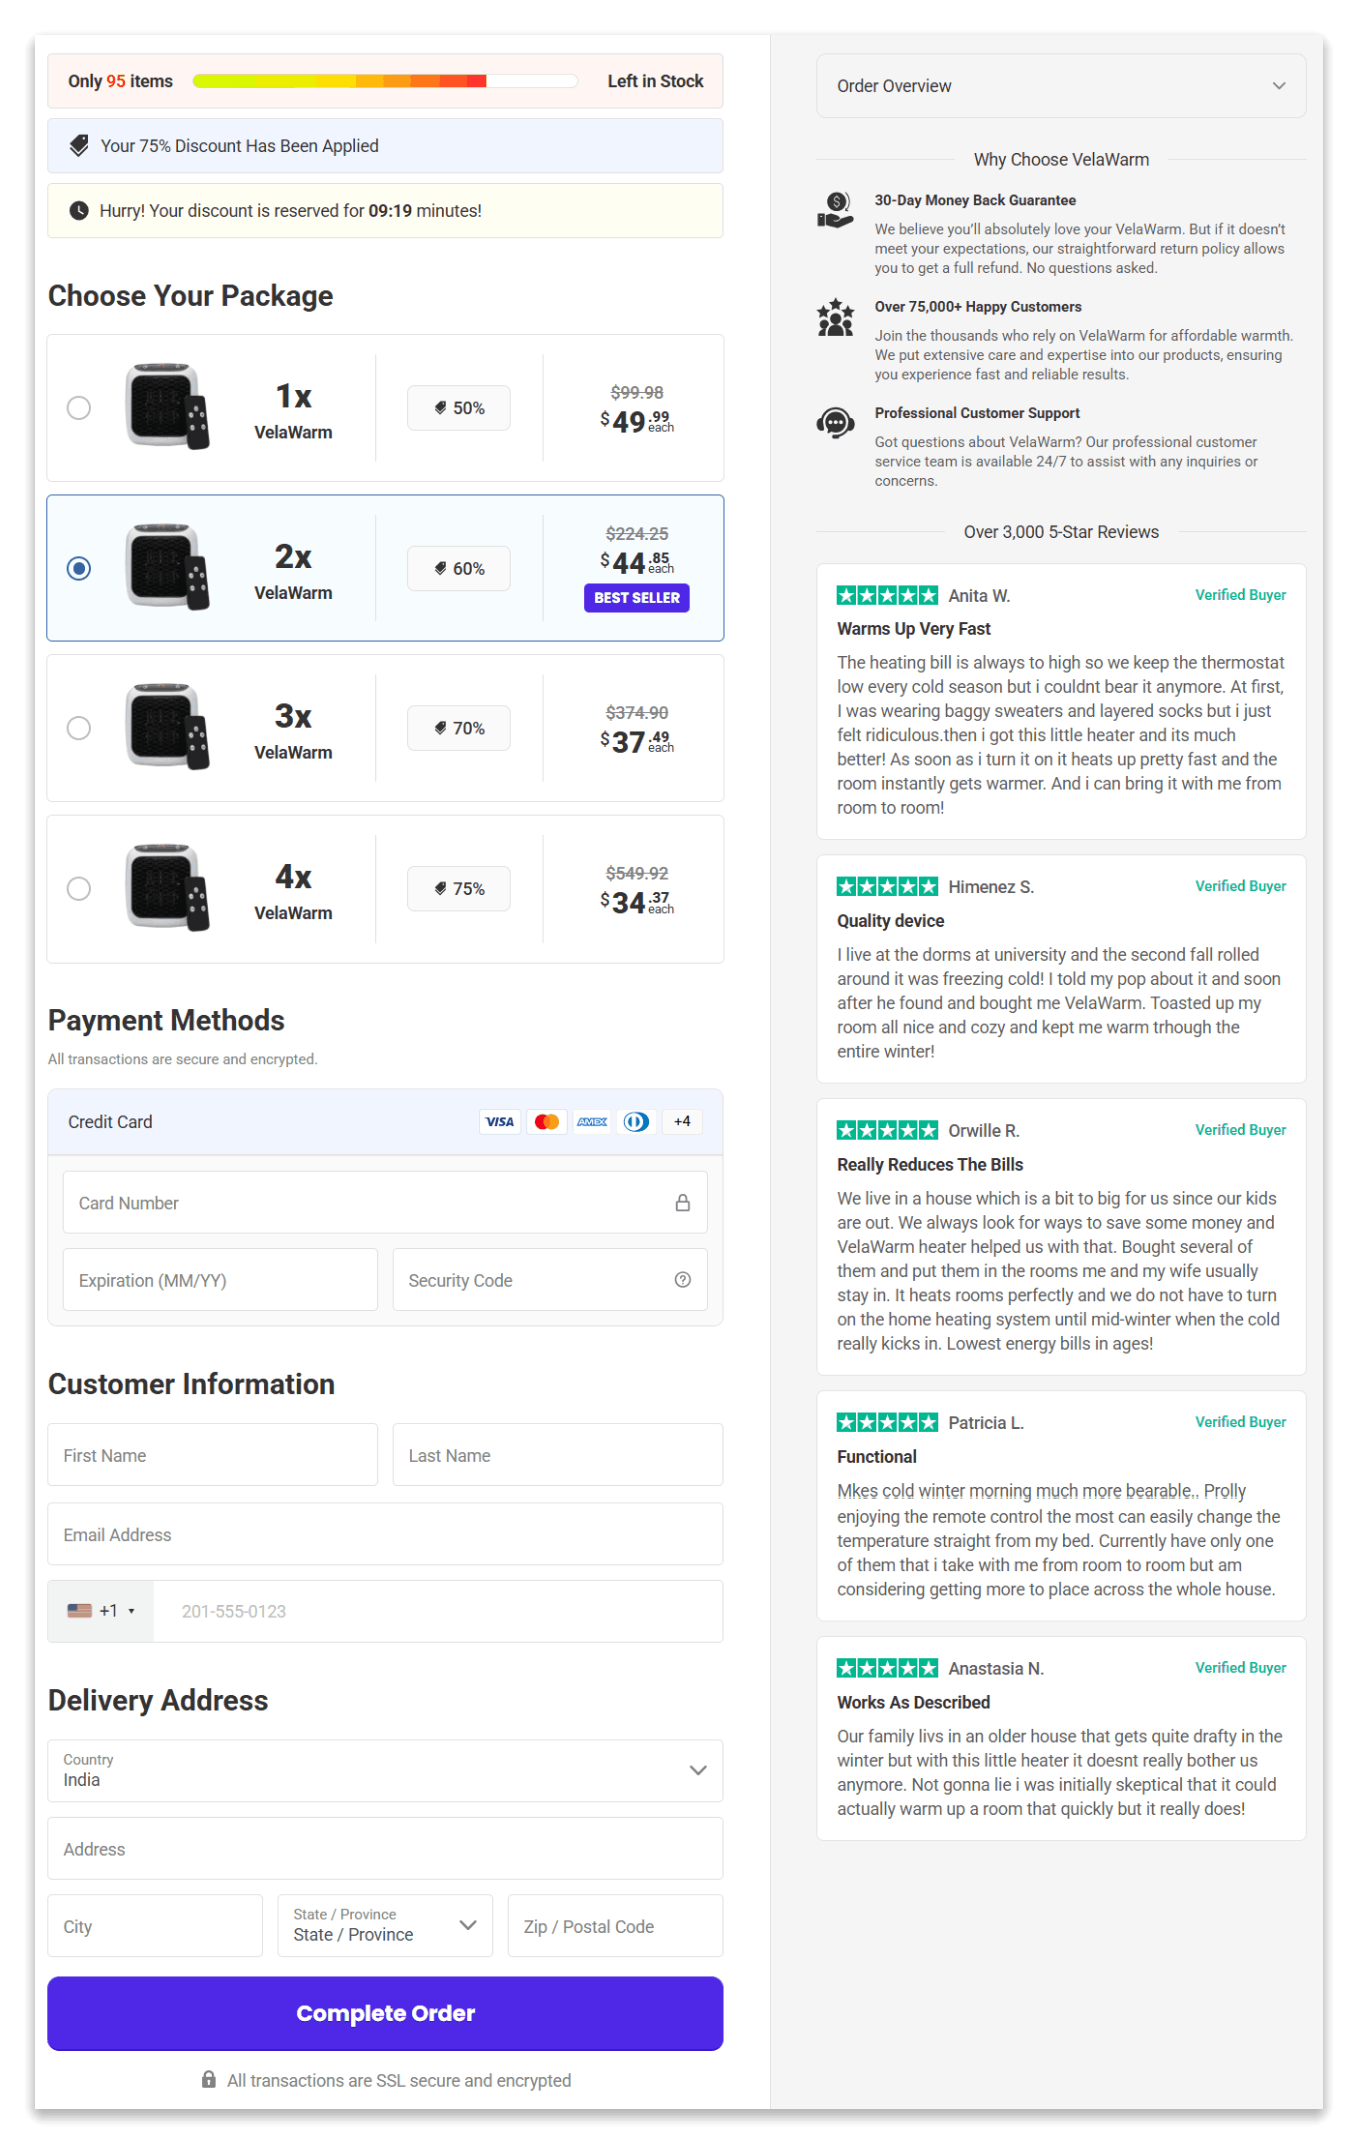The image size is (1358, 2144).
Task: Click the Diners Club card icon
Action: pyautogui.click(x=637, y=1122)
